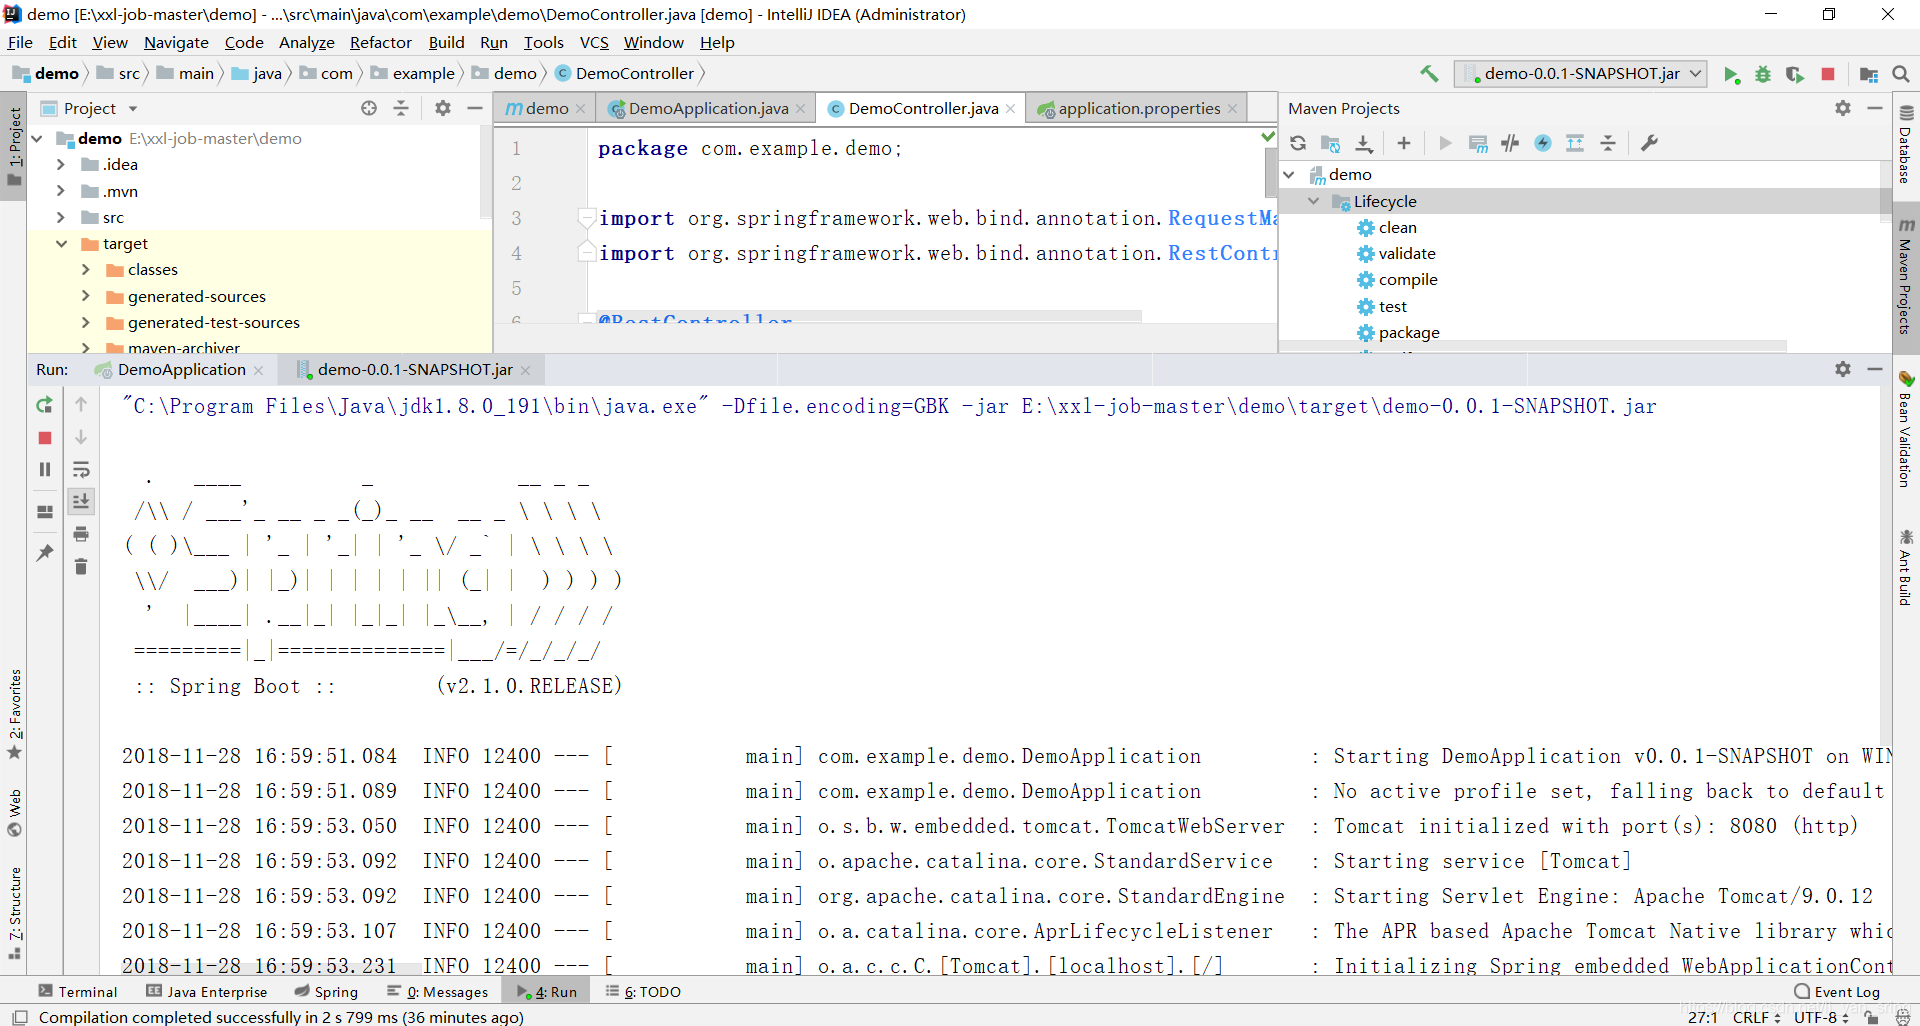Viewport: 1920px width, 1026px height.
Task: Collapse all nodes in Maven Projects
Action: coord(1608,143)
